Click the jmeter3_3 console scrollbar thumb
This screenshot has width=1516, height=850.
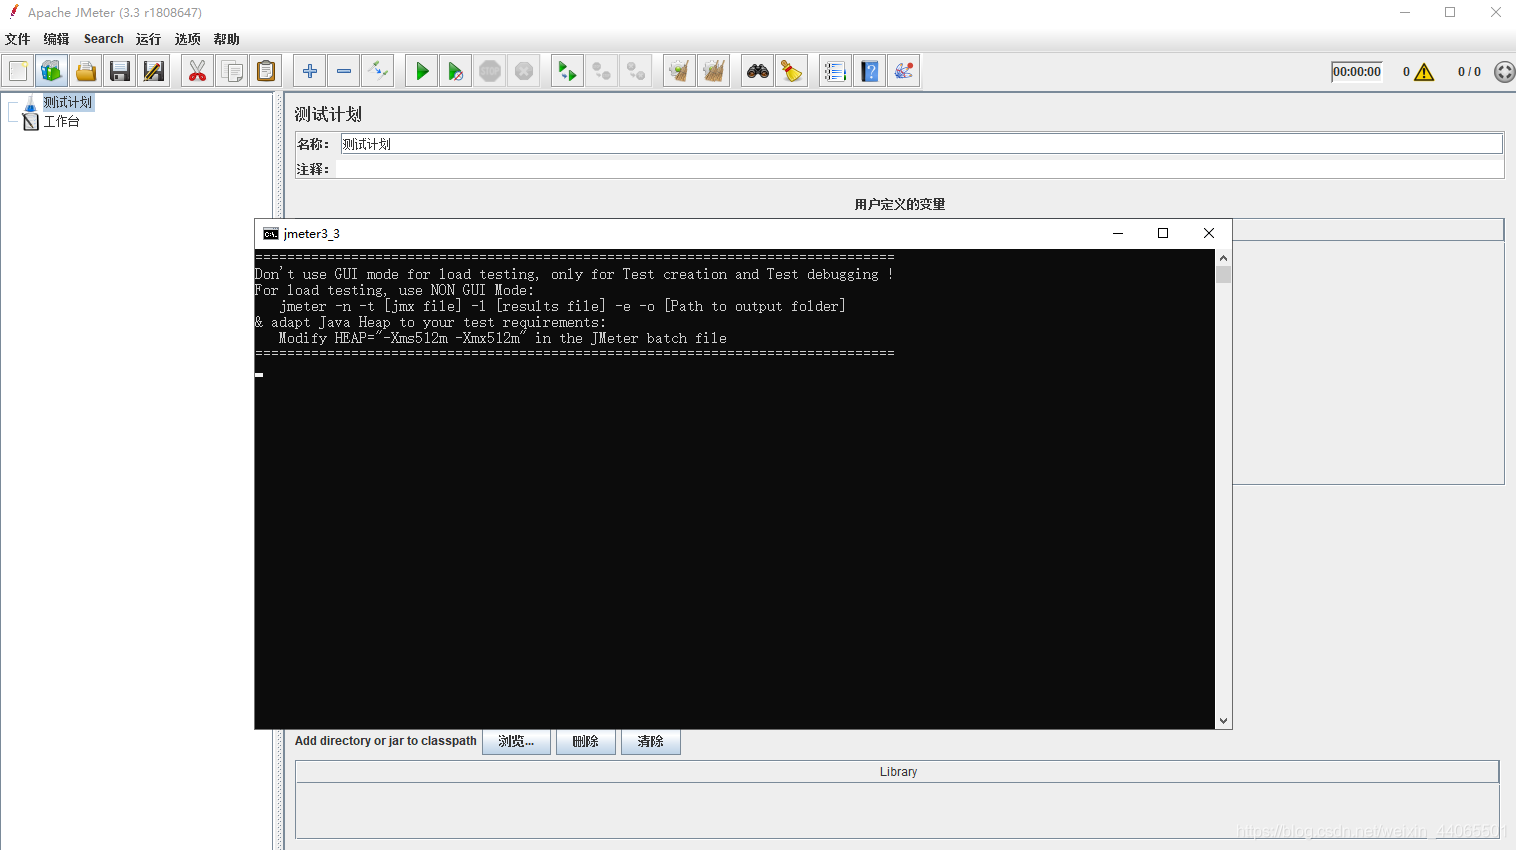[1223, 275]
